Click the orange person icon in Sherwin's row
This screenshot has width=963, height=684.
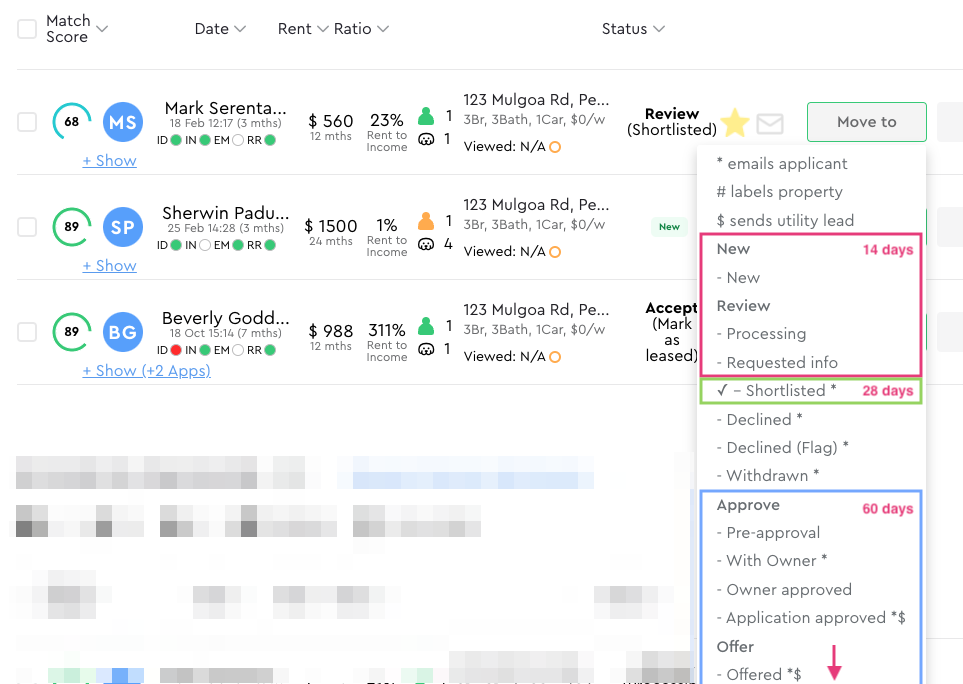(426, 220)
